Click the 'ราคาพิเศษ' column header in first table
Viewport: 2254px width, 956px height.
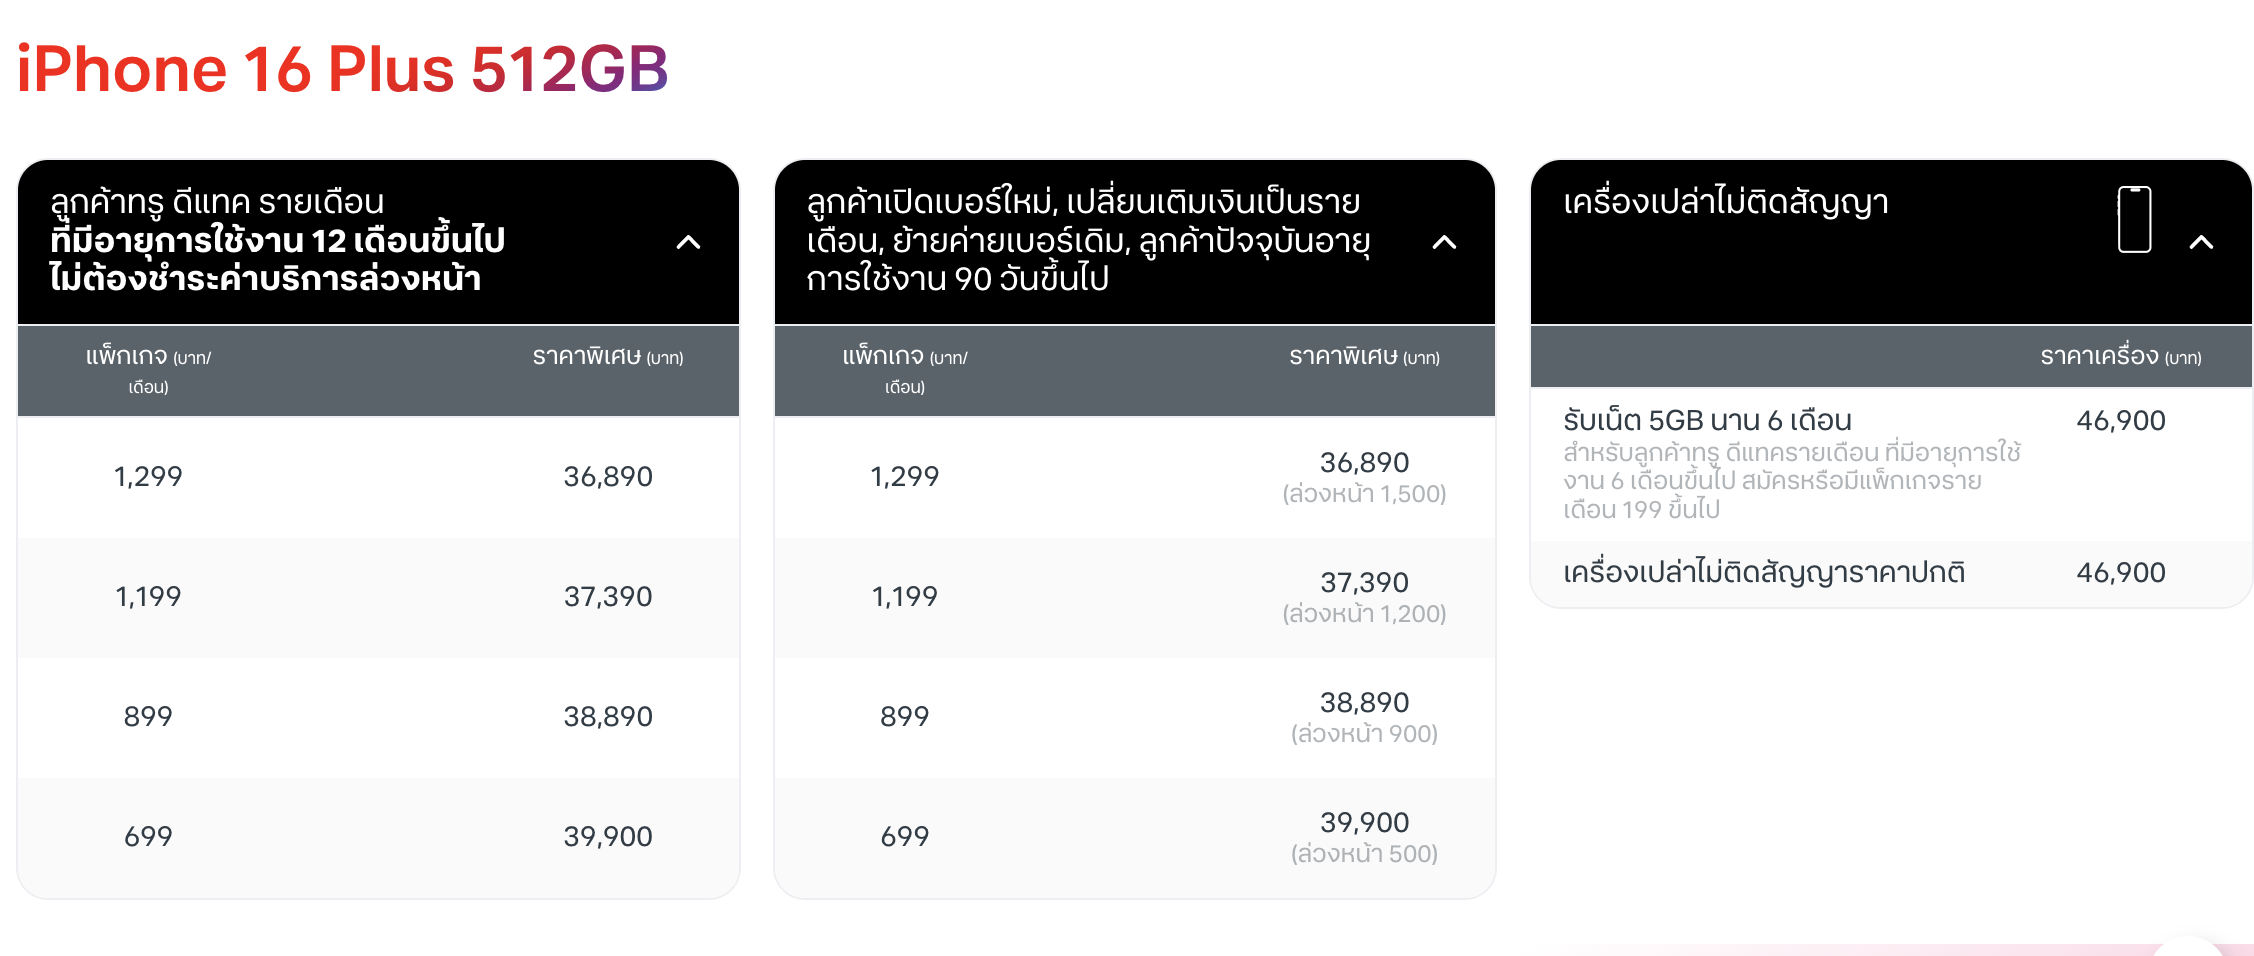pos(607,357)
